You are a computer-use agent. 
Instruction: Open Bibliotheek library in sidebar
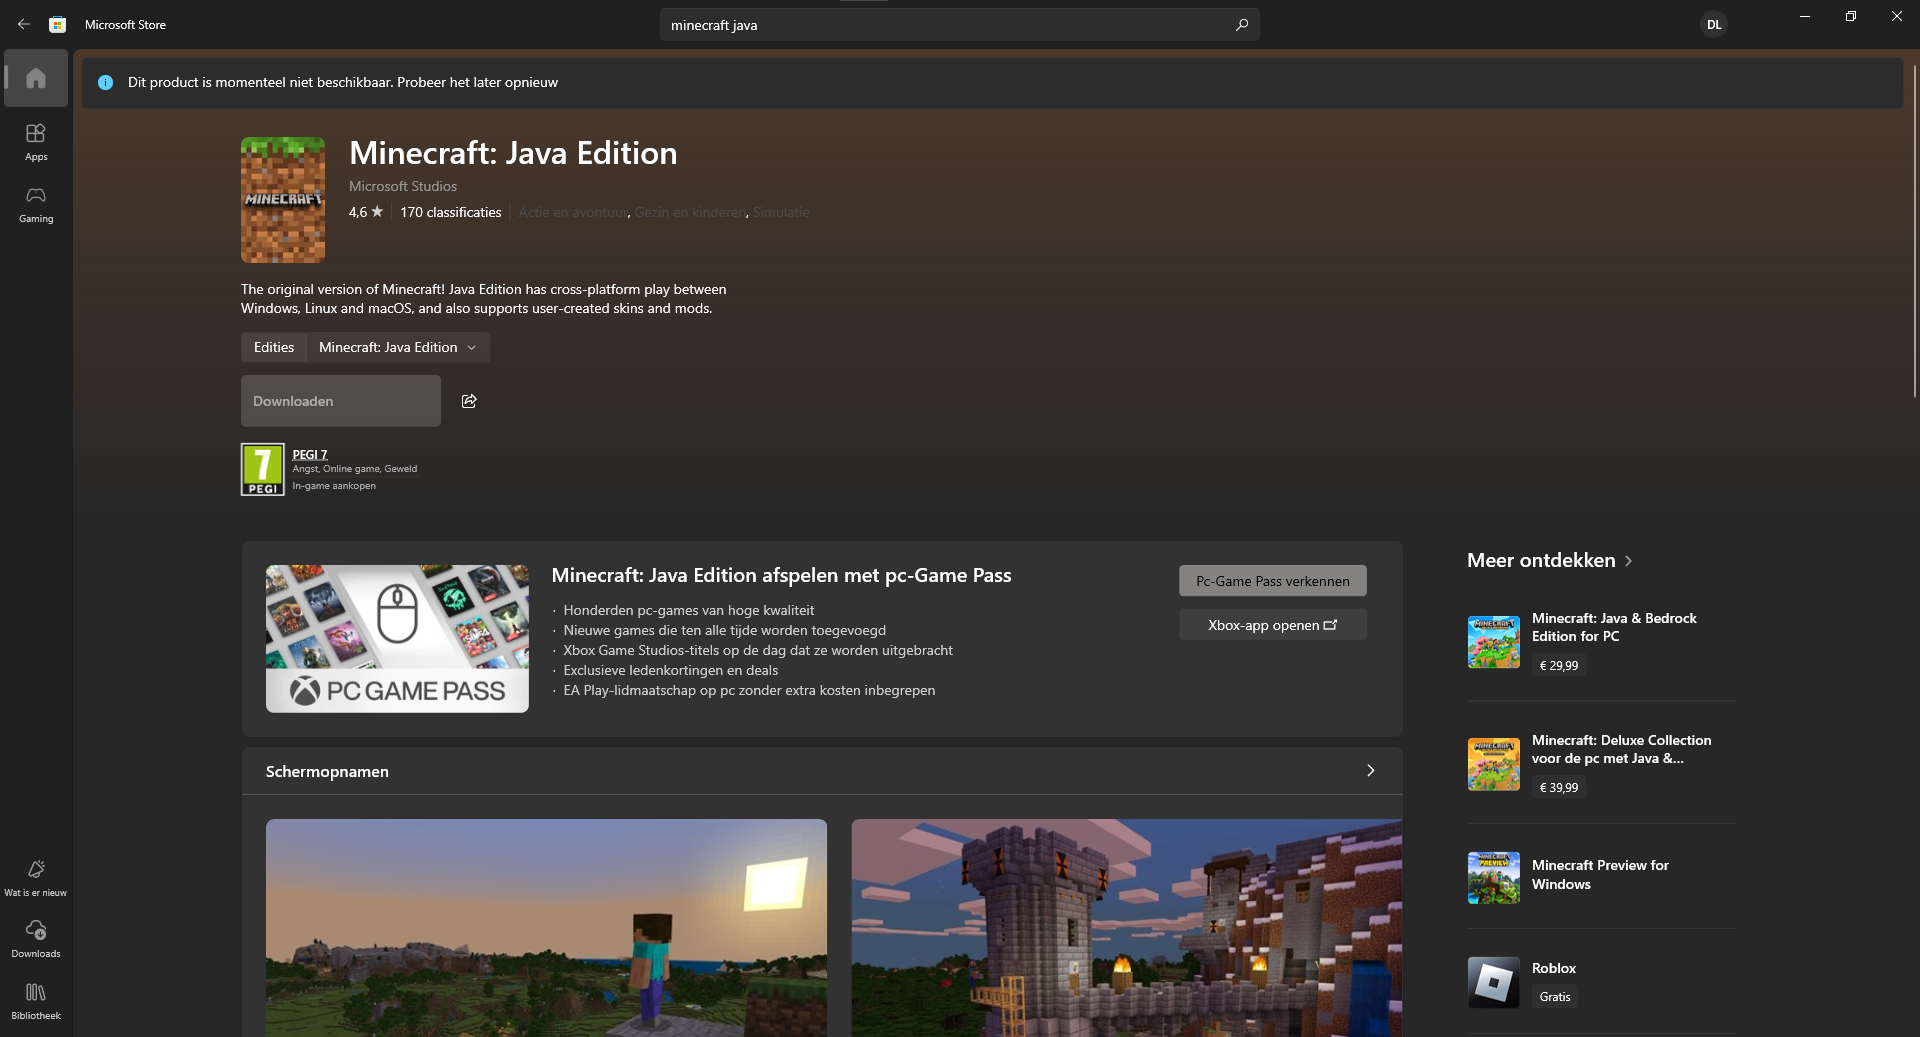[36, 1001]
